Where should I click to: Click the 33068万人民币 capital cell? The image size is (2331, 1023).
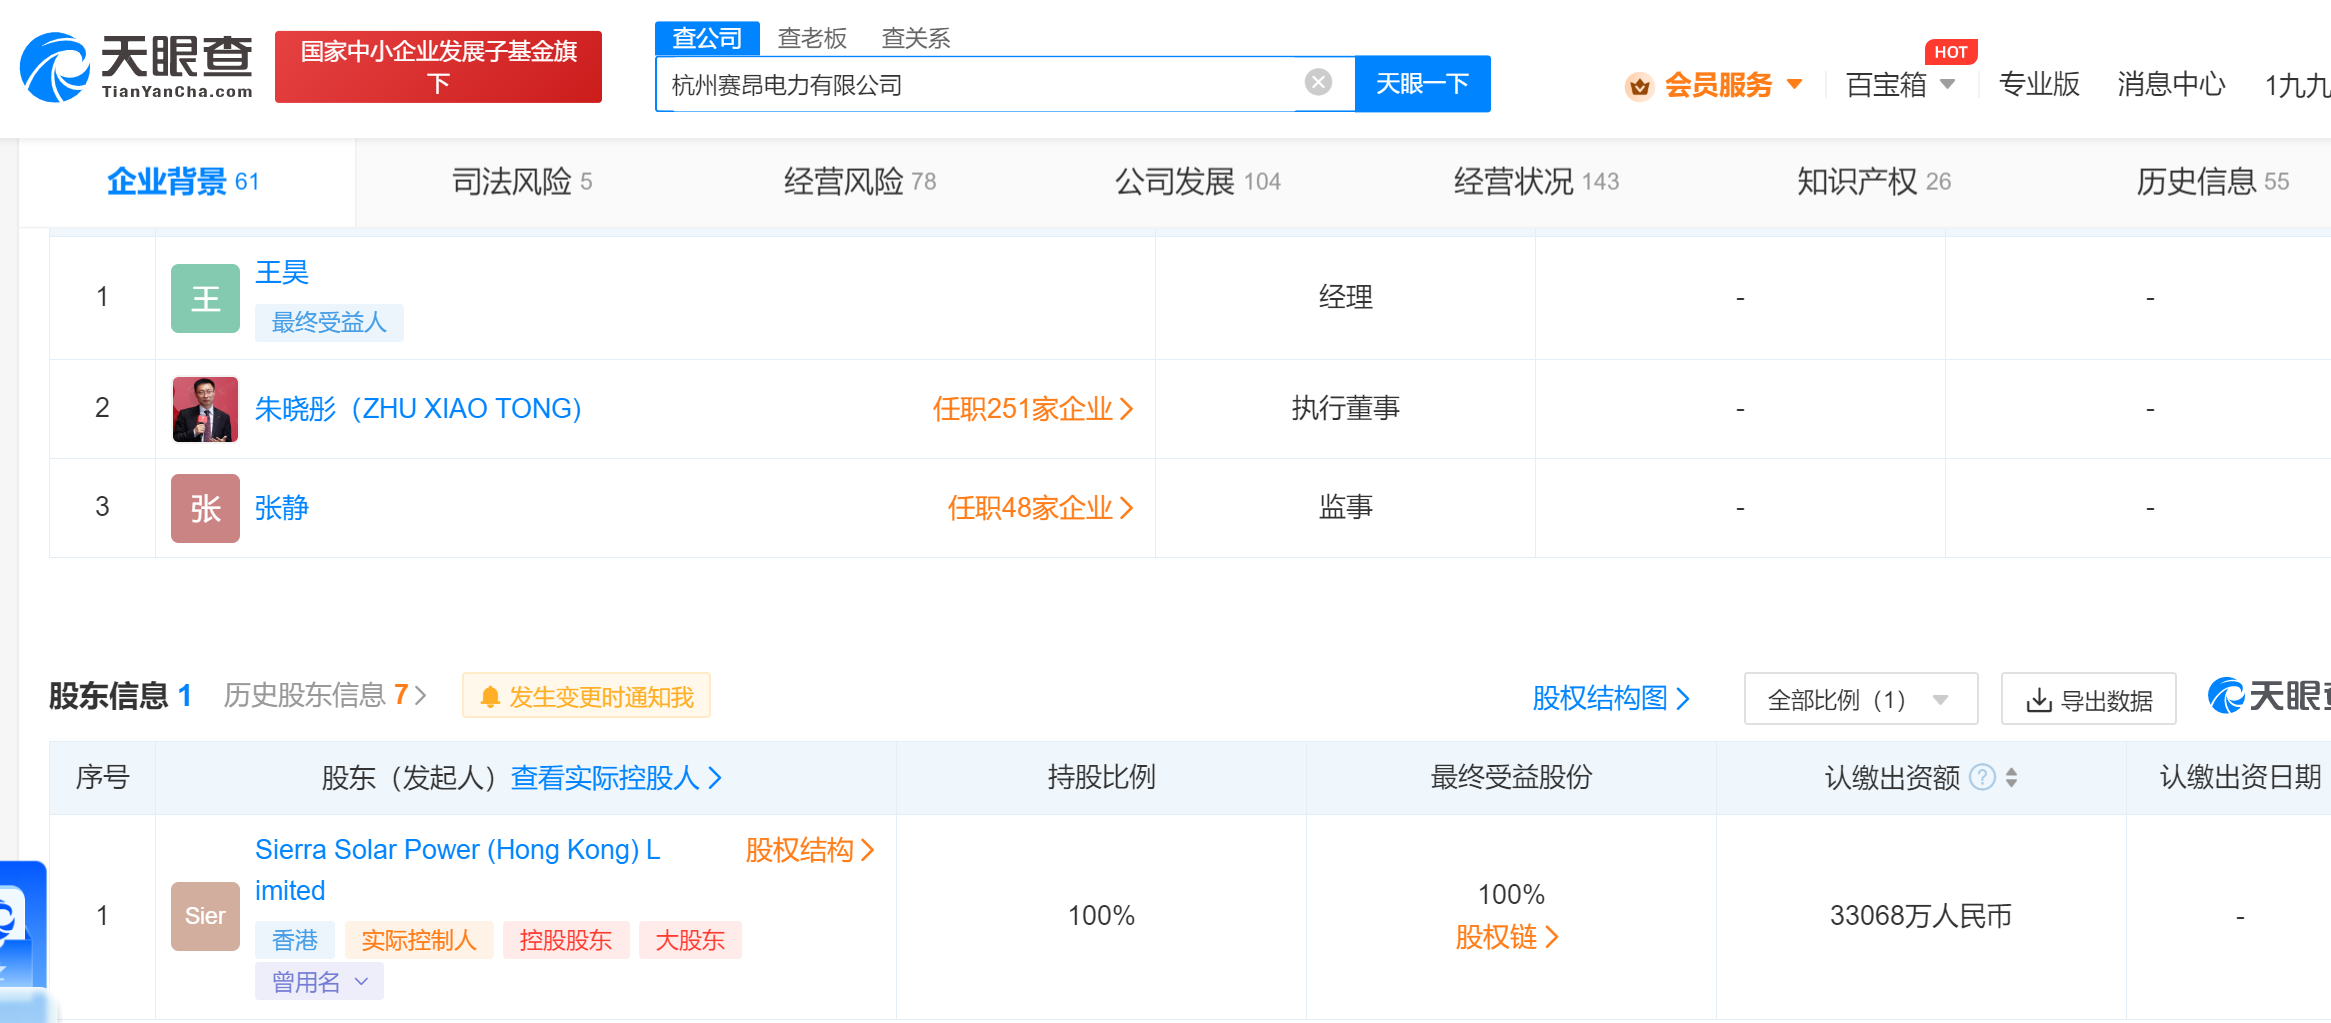click(x=1921, y=916)
